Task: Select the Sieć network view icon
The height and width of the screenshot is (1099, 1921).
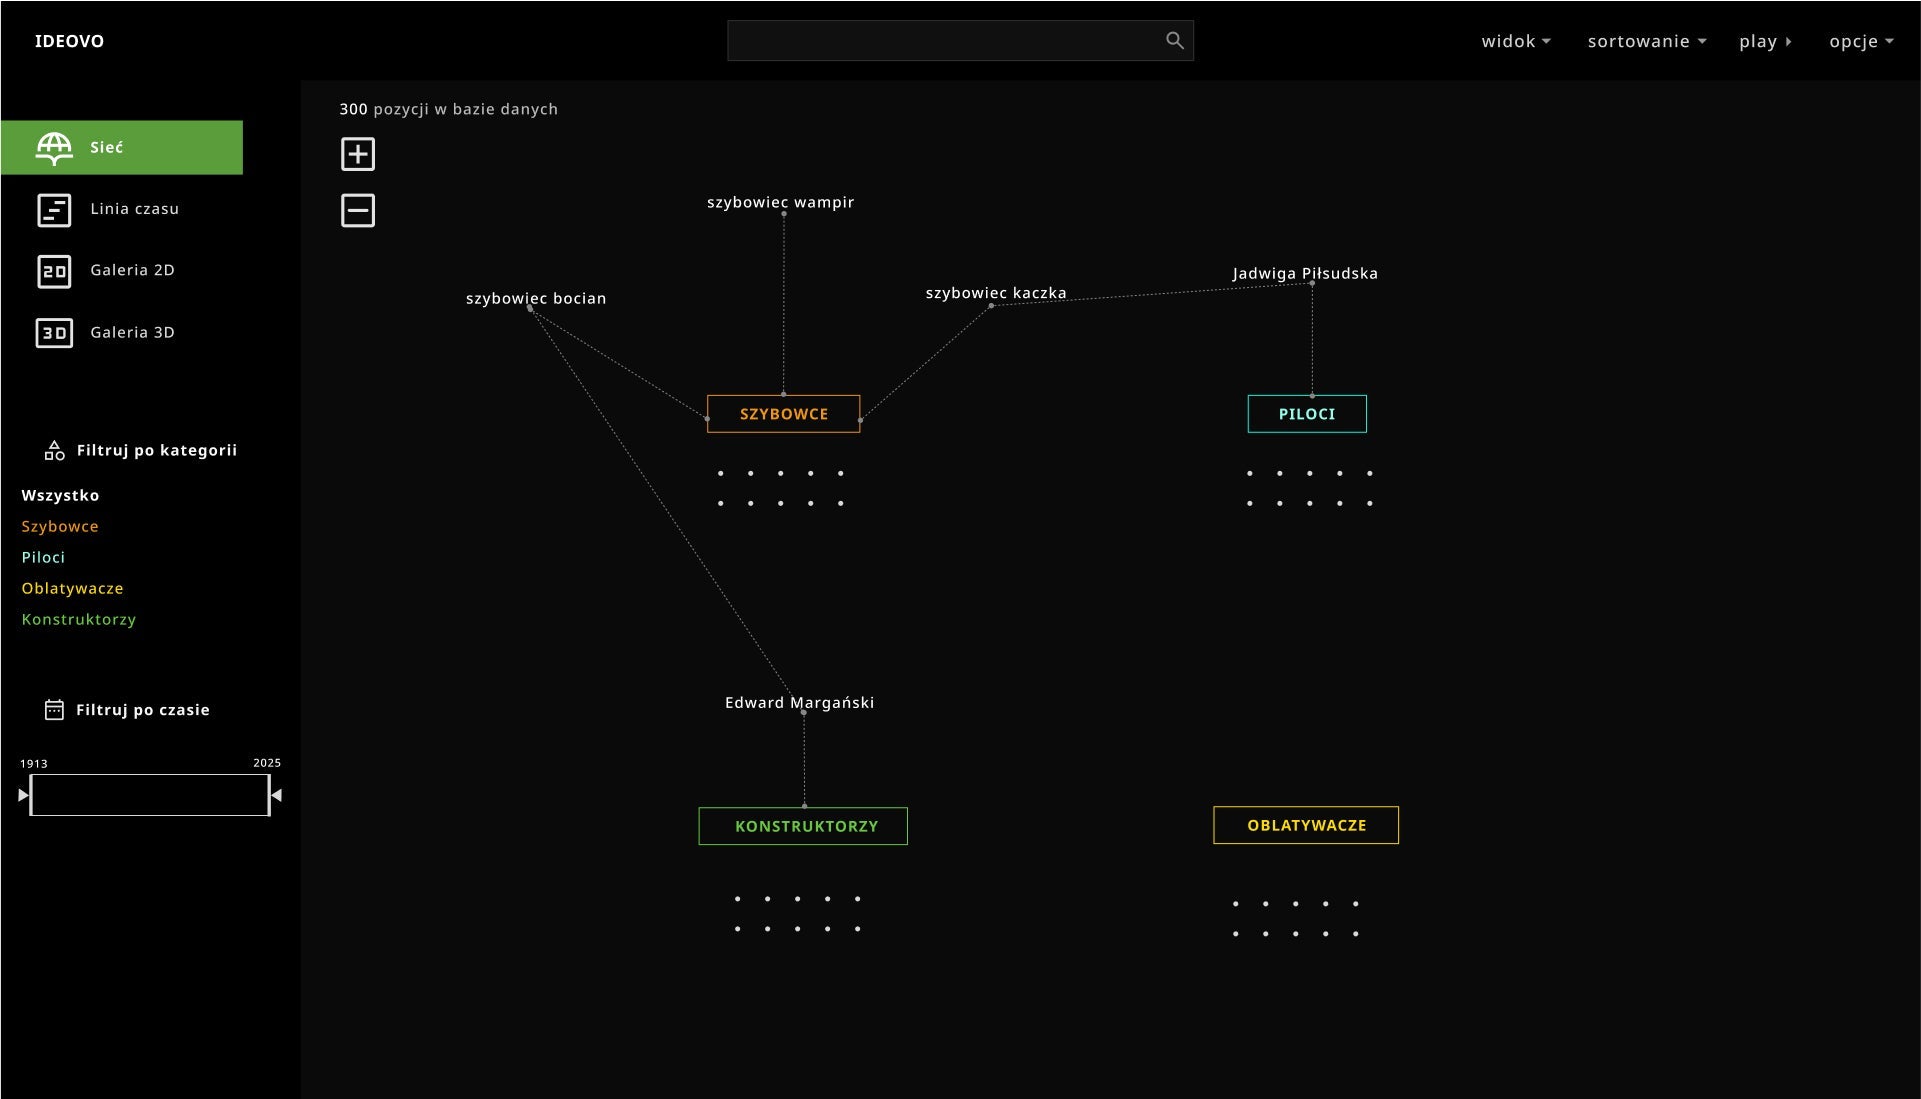Action: 54,148
